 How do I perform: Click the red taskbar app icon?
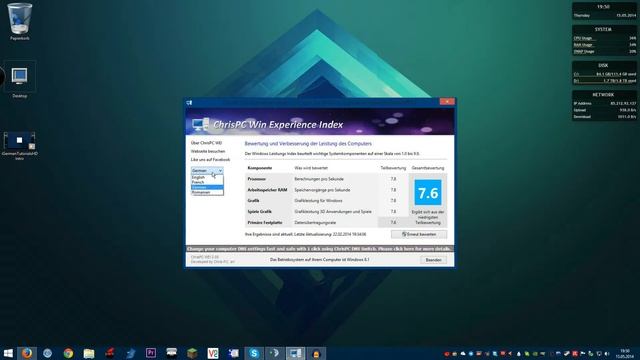pos(109,353)
